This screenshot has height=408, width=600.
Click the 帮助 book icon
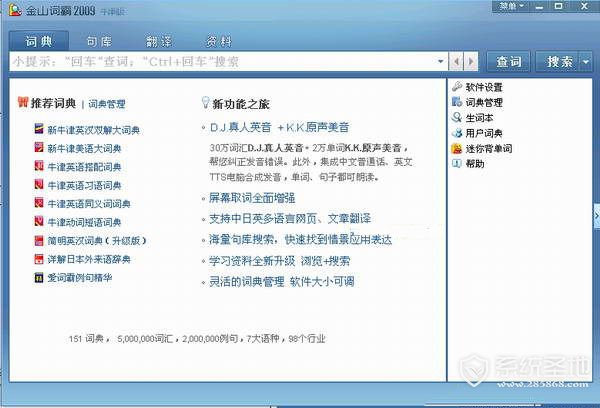(457, 163)
